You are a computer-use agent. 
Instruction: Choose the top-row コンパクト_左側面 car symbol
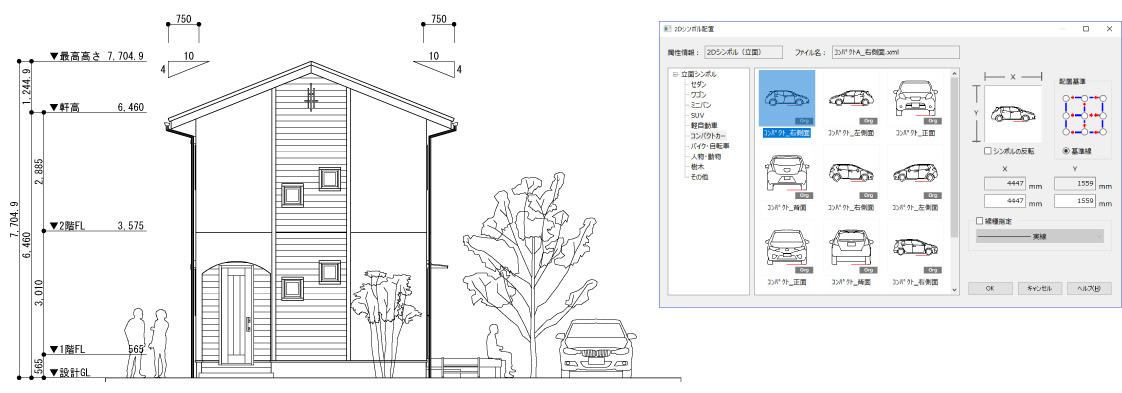[x=851, y=98]
